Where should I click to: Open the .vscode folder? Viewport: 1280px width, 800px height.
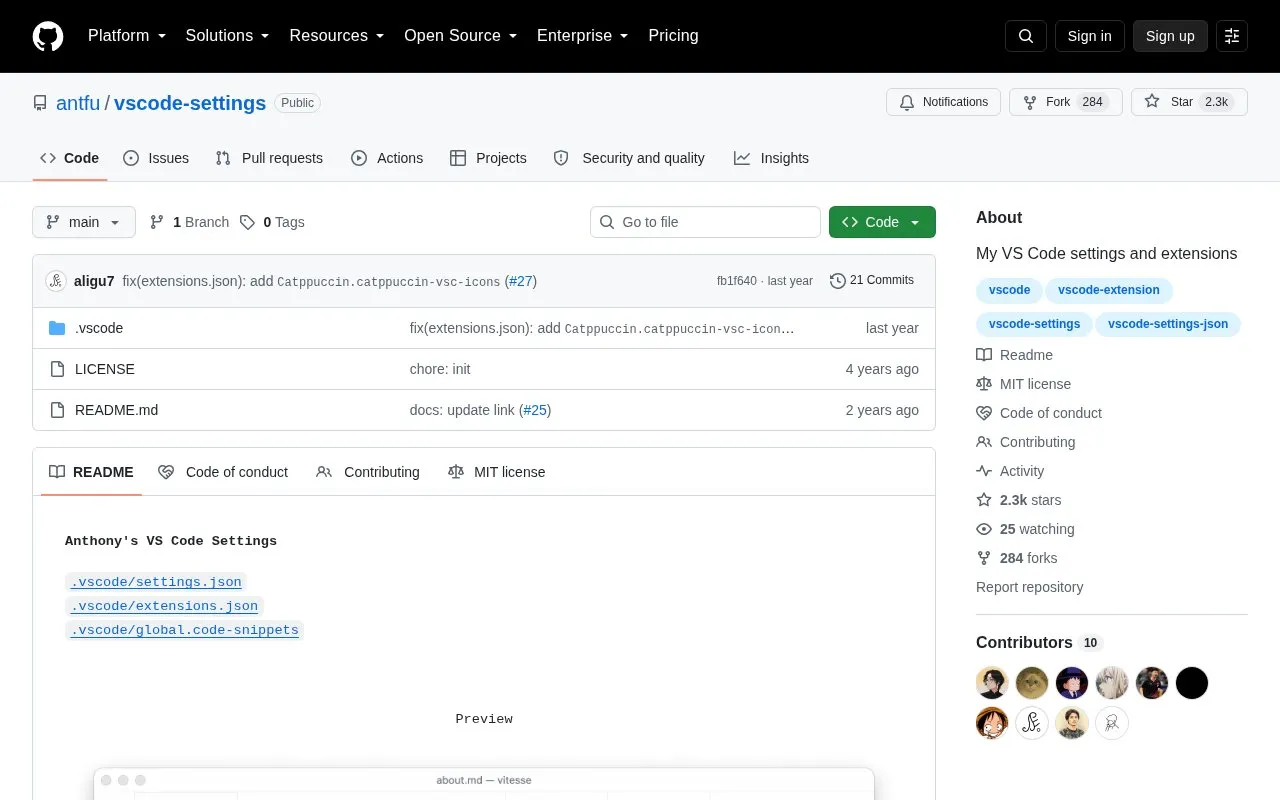coord(99,328)
